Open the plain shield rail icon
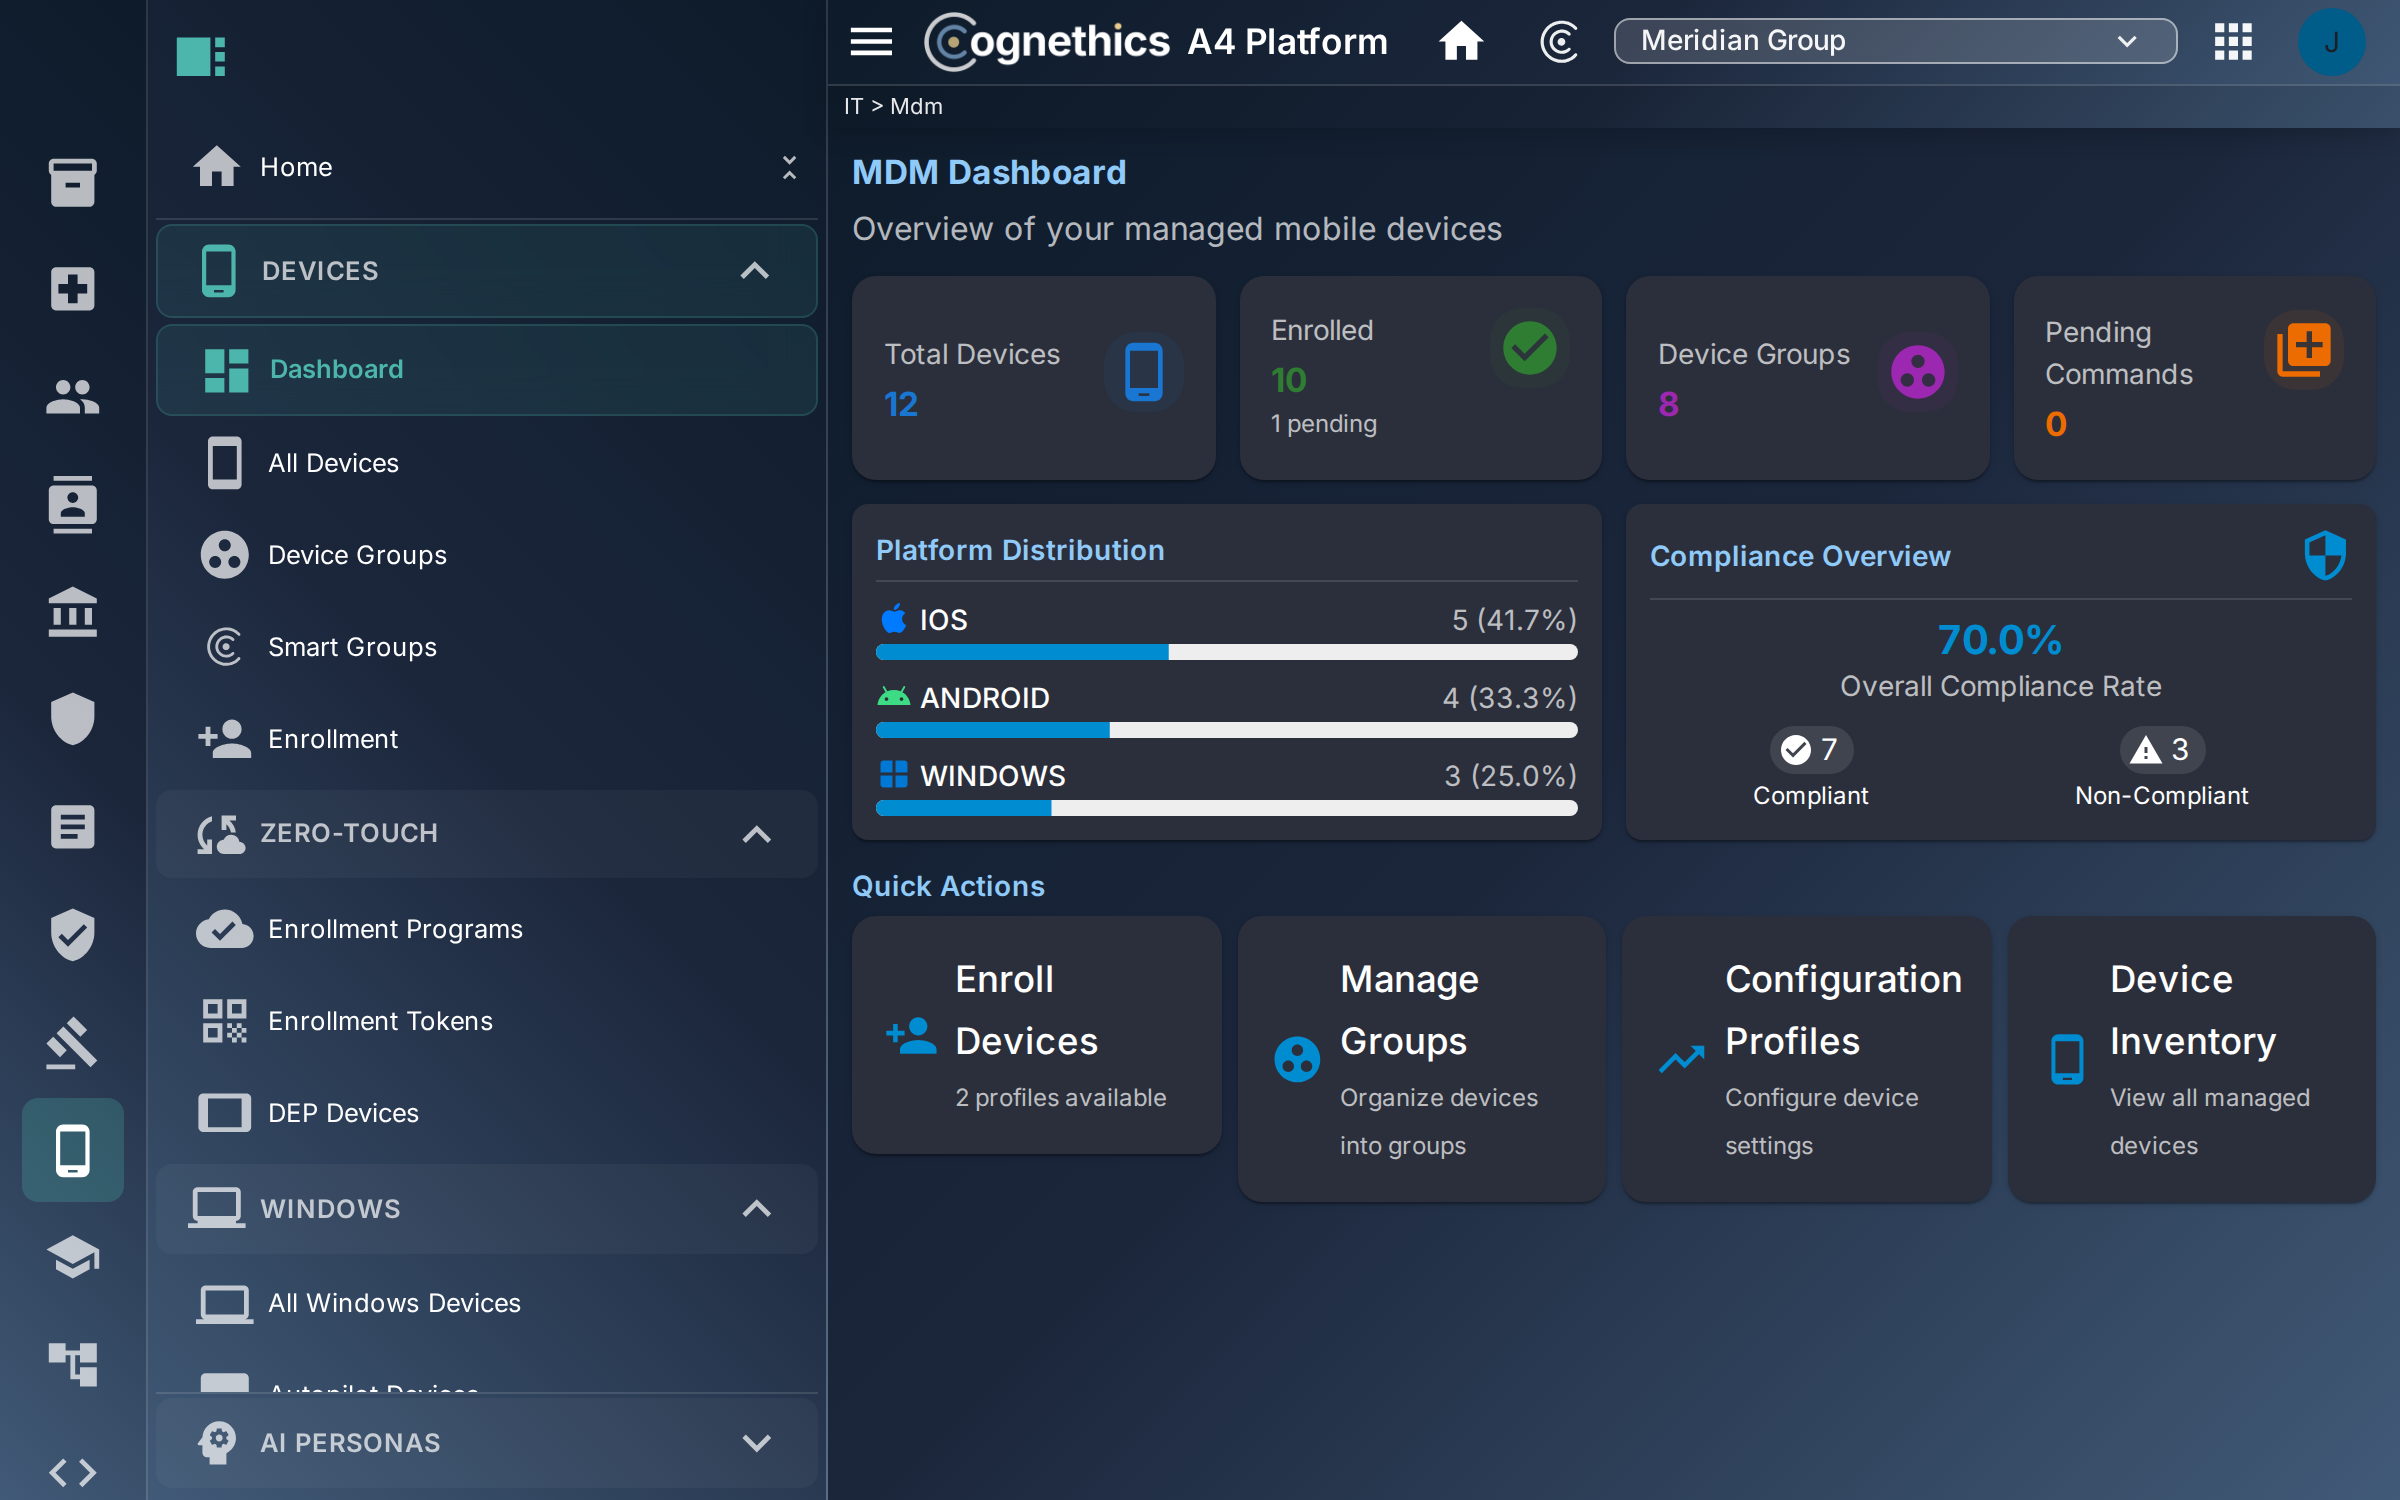Screen dimensions: 2400x1500 (x=72, y=719)
